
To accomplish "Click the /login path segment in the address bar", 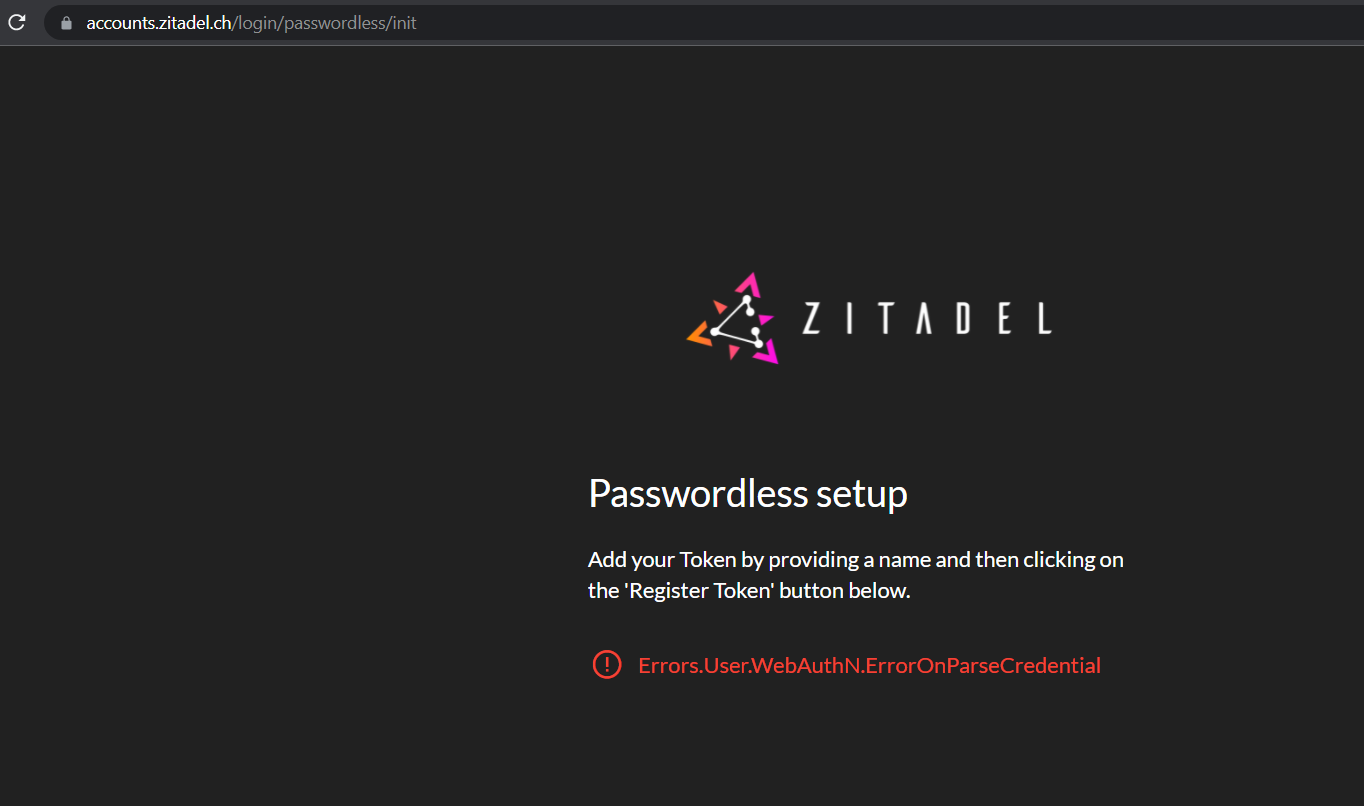I will point(254,22).
